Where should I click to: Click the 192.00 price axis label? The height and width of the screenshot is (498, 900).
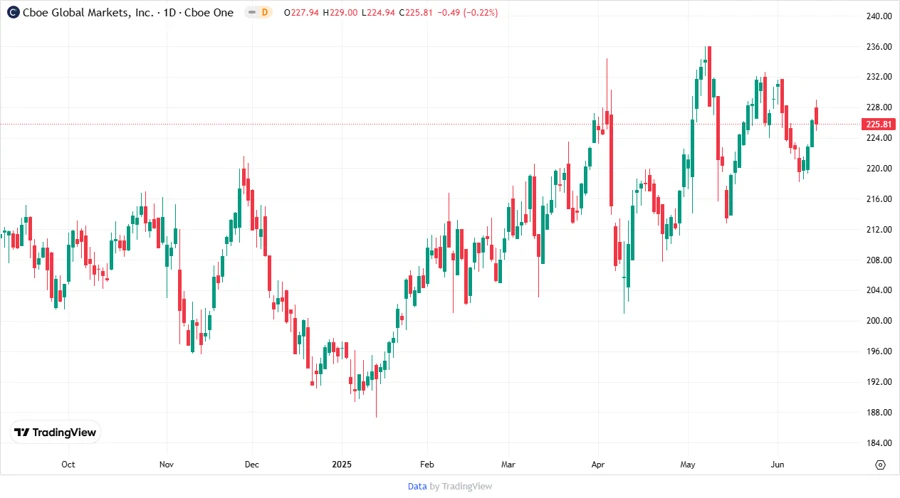click(879, 382)
